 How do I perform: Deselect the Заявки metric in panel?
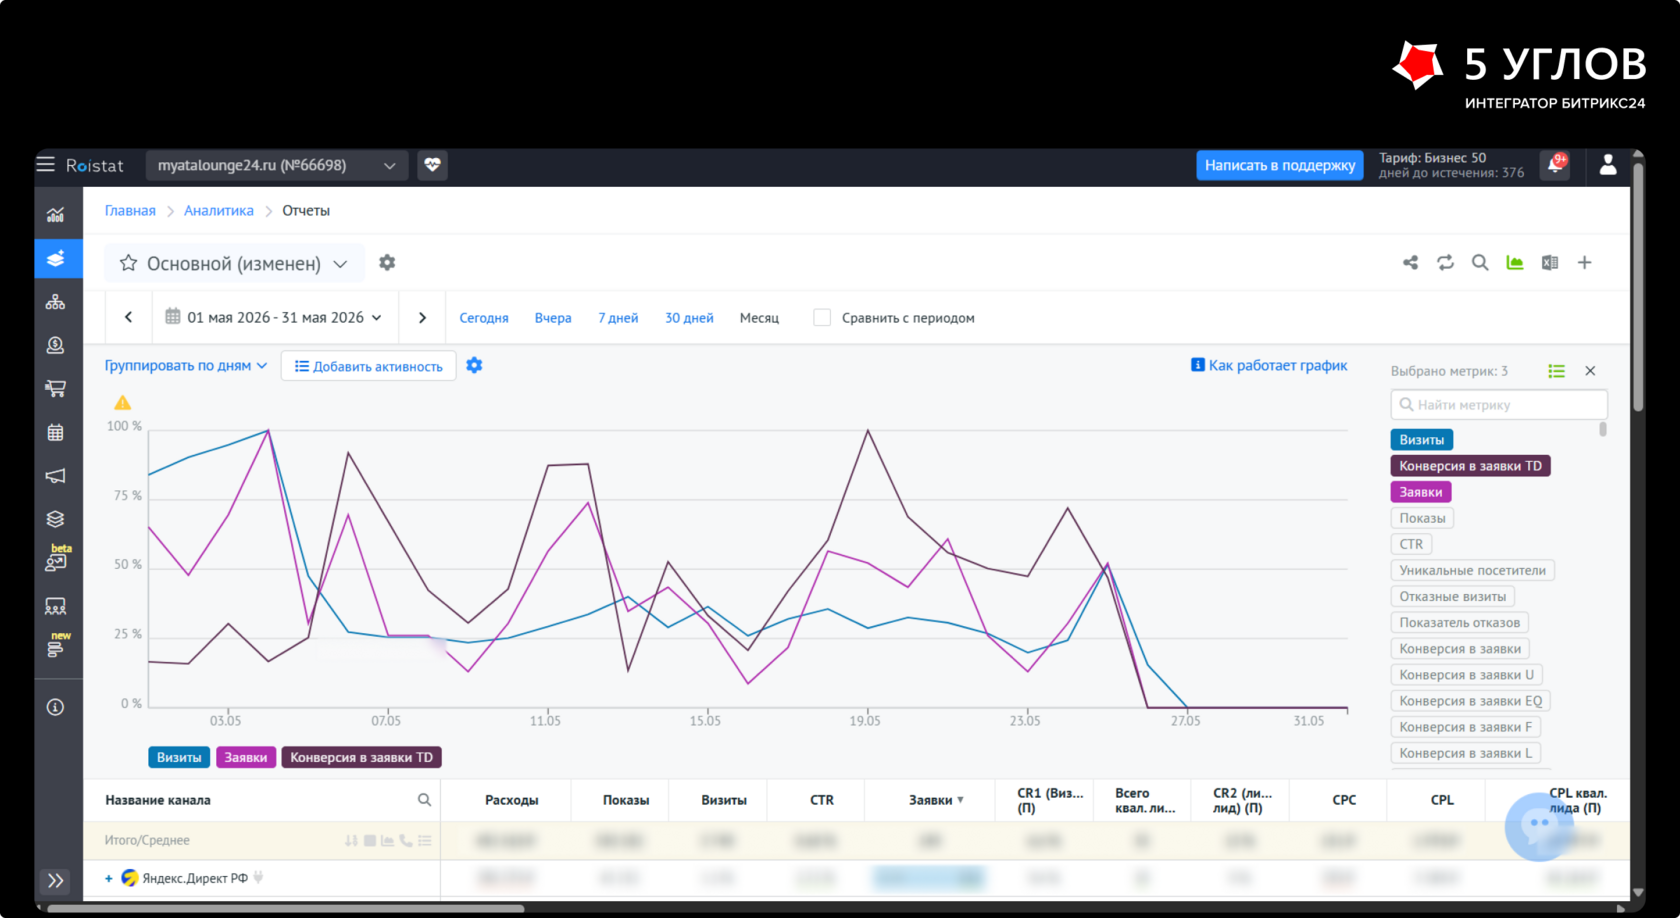[x=1420, y=492]
